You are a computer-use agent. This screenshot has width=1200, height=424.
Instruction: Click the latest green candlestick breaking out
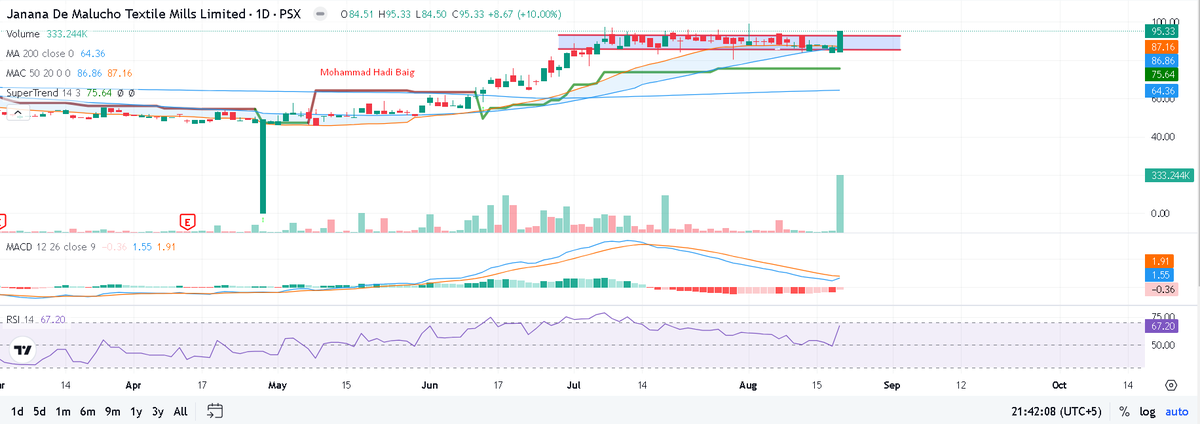(x=841, y=41)
